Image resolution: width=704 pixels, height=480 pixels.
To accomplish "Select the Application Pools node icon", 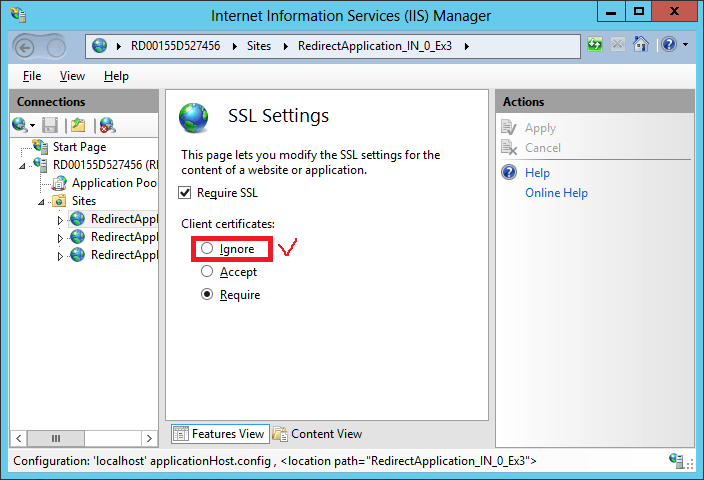I will coord(59,183).
